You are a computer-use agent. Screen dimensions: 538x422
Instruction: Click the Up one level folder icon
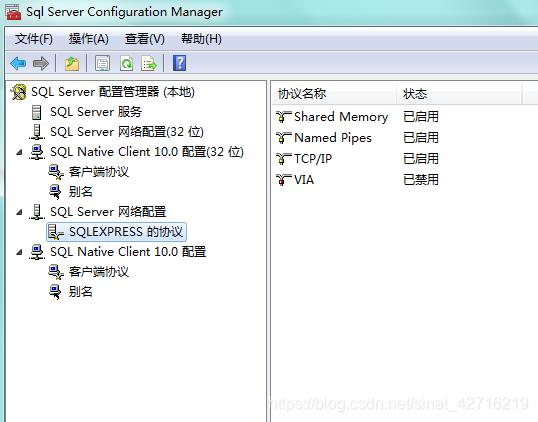[x=72, y=63]
